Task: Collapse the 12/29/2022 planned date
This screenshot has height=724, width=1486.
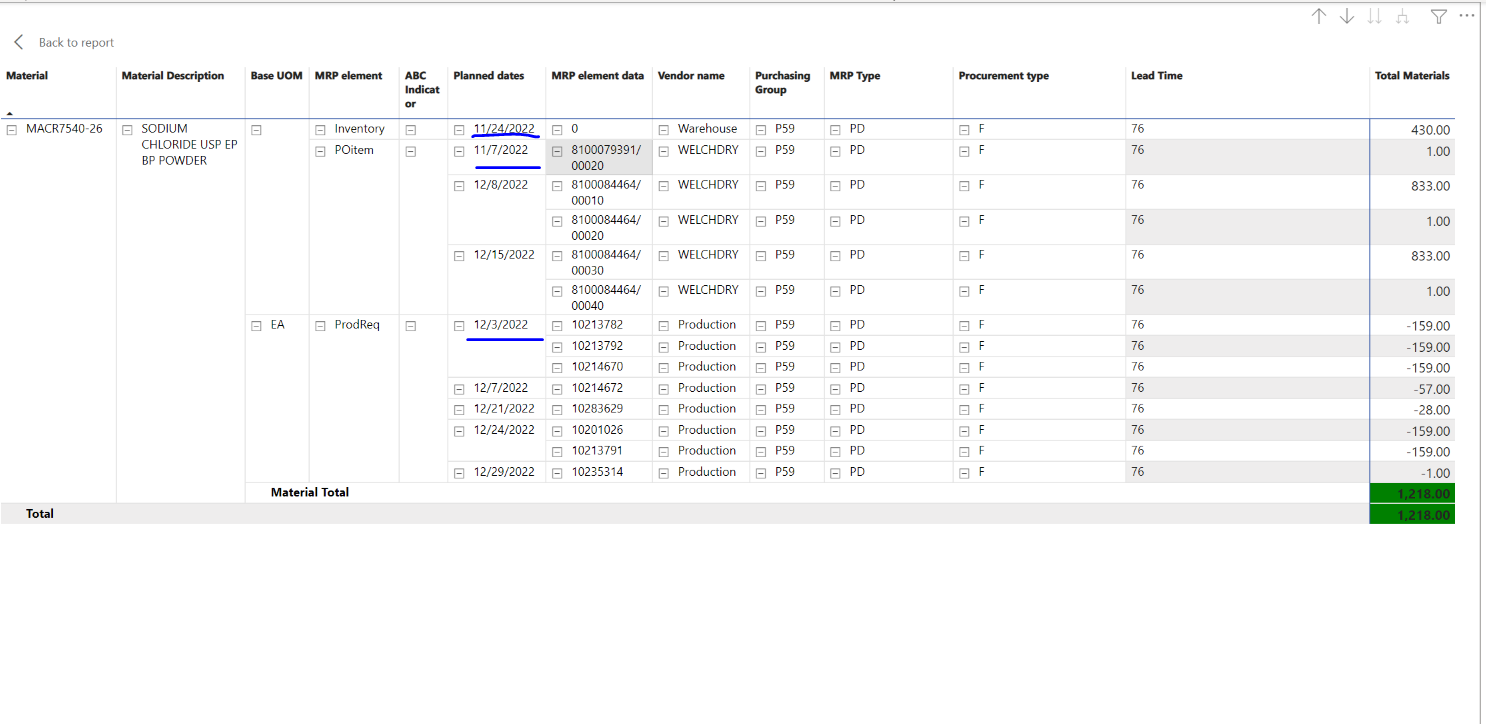Action: tap(459, 472)
